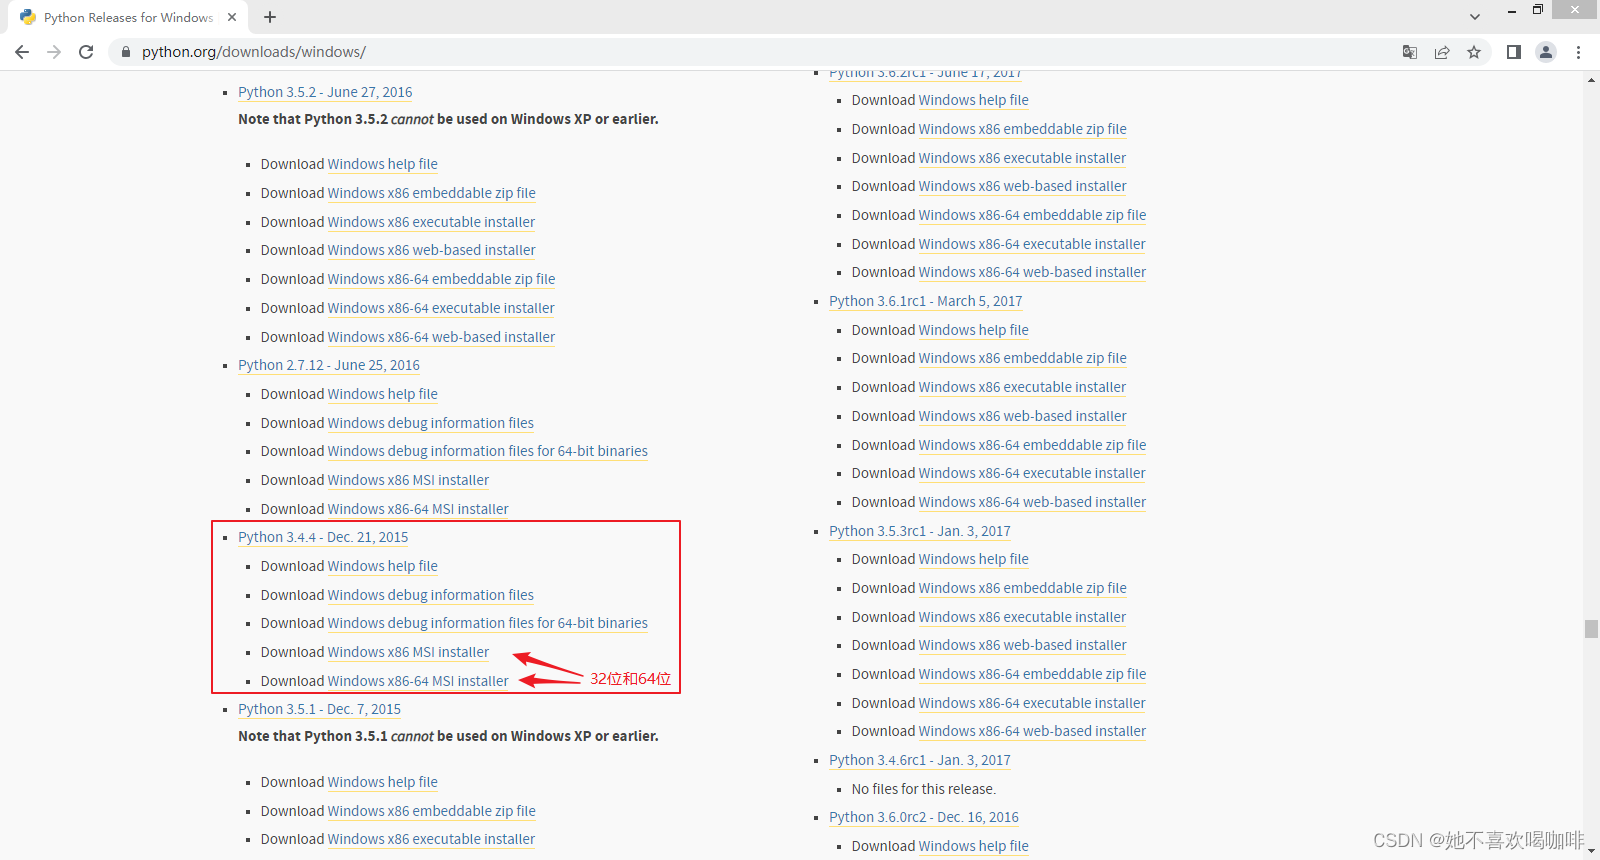Close the Python Releases tab
1600x860 pixels.
232,17
